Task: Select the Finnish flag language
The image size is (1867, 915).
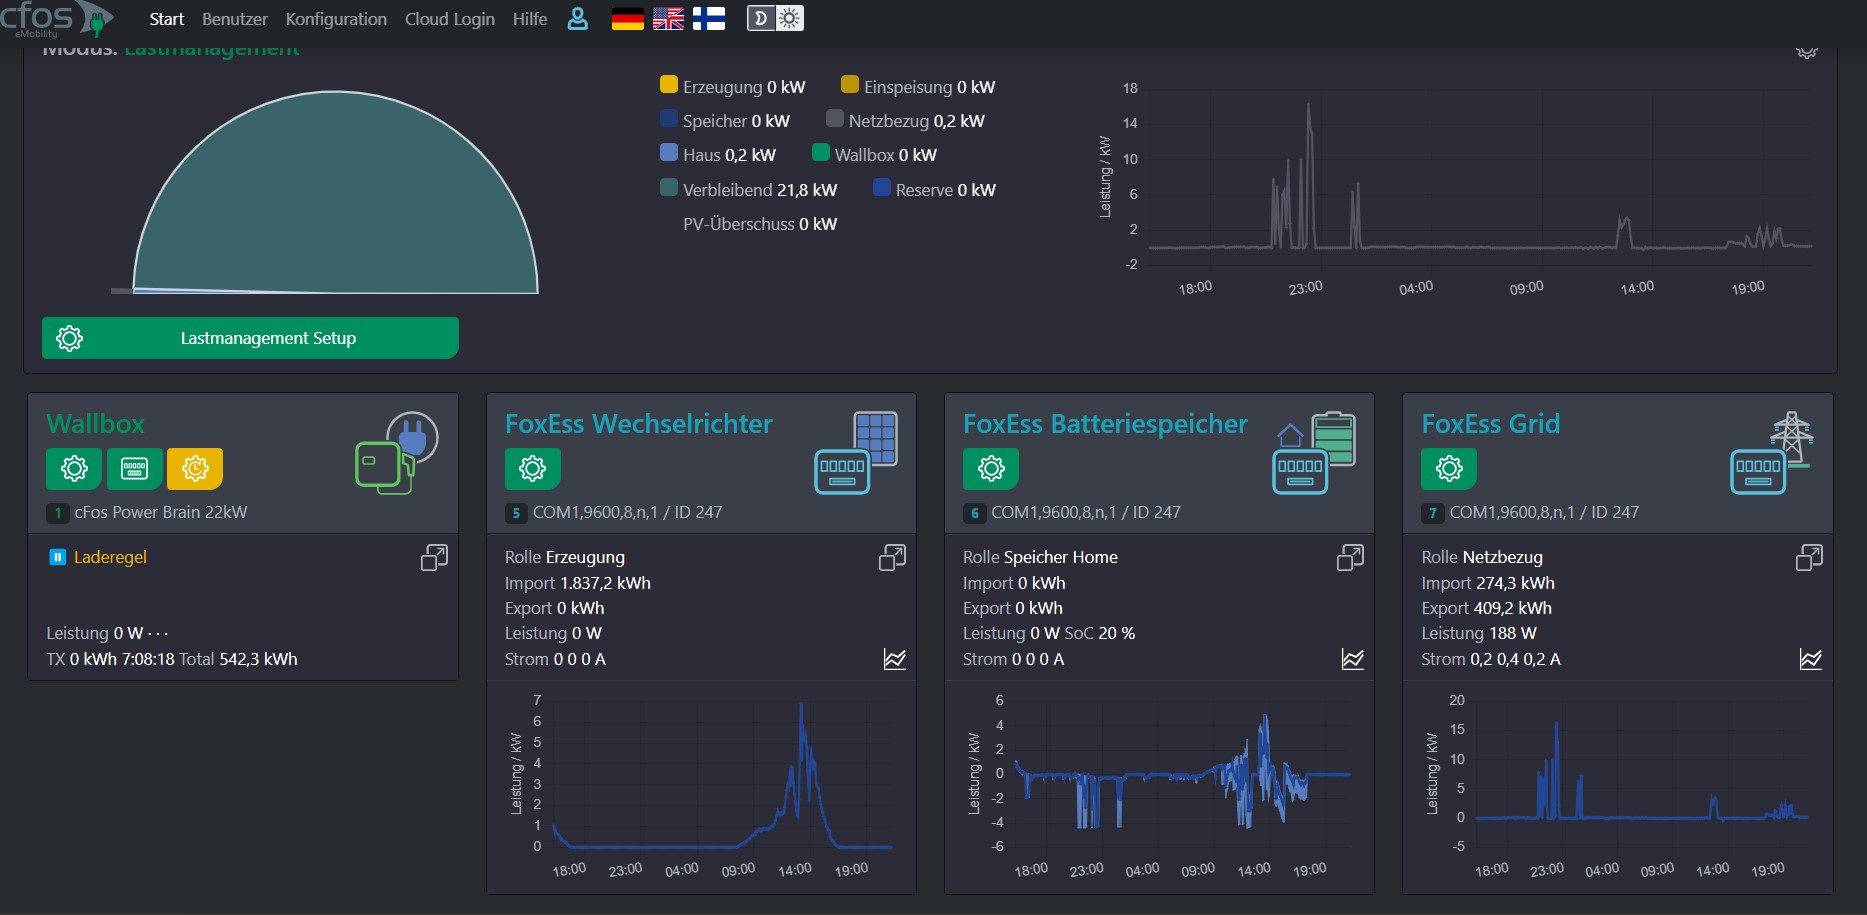Action: 709,19
